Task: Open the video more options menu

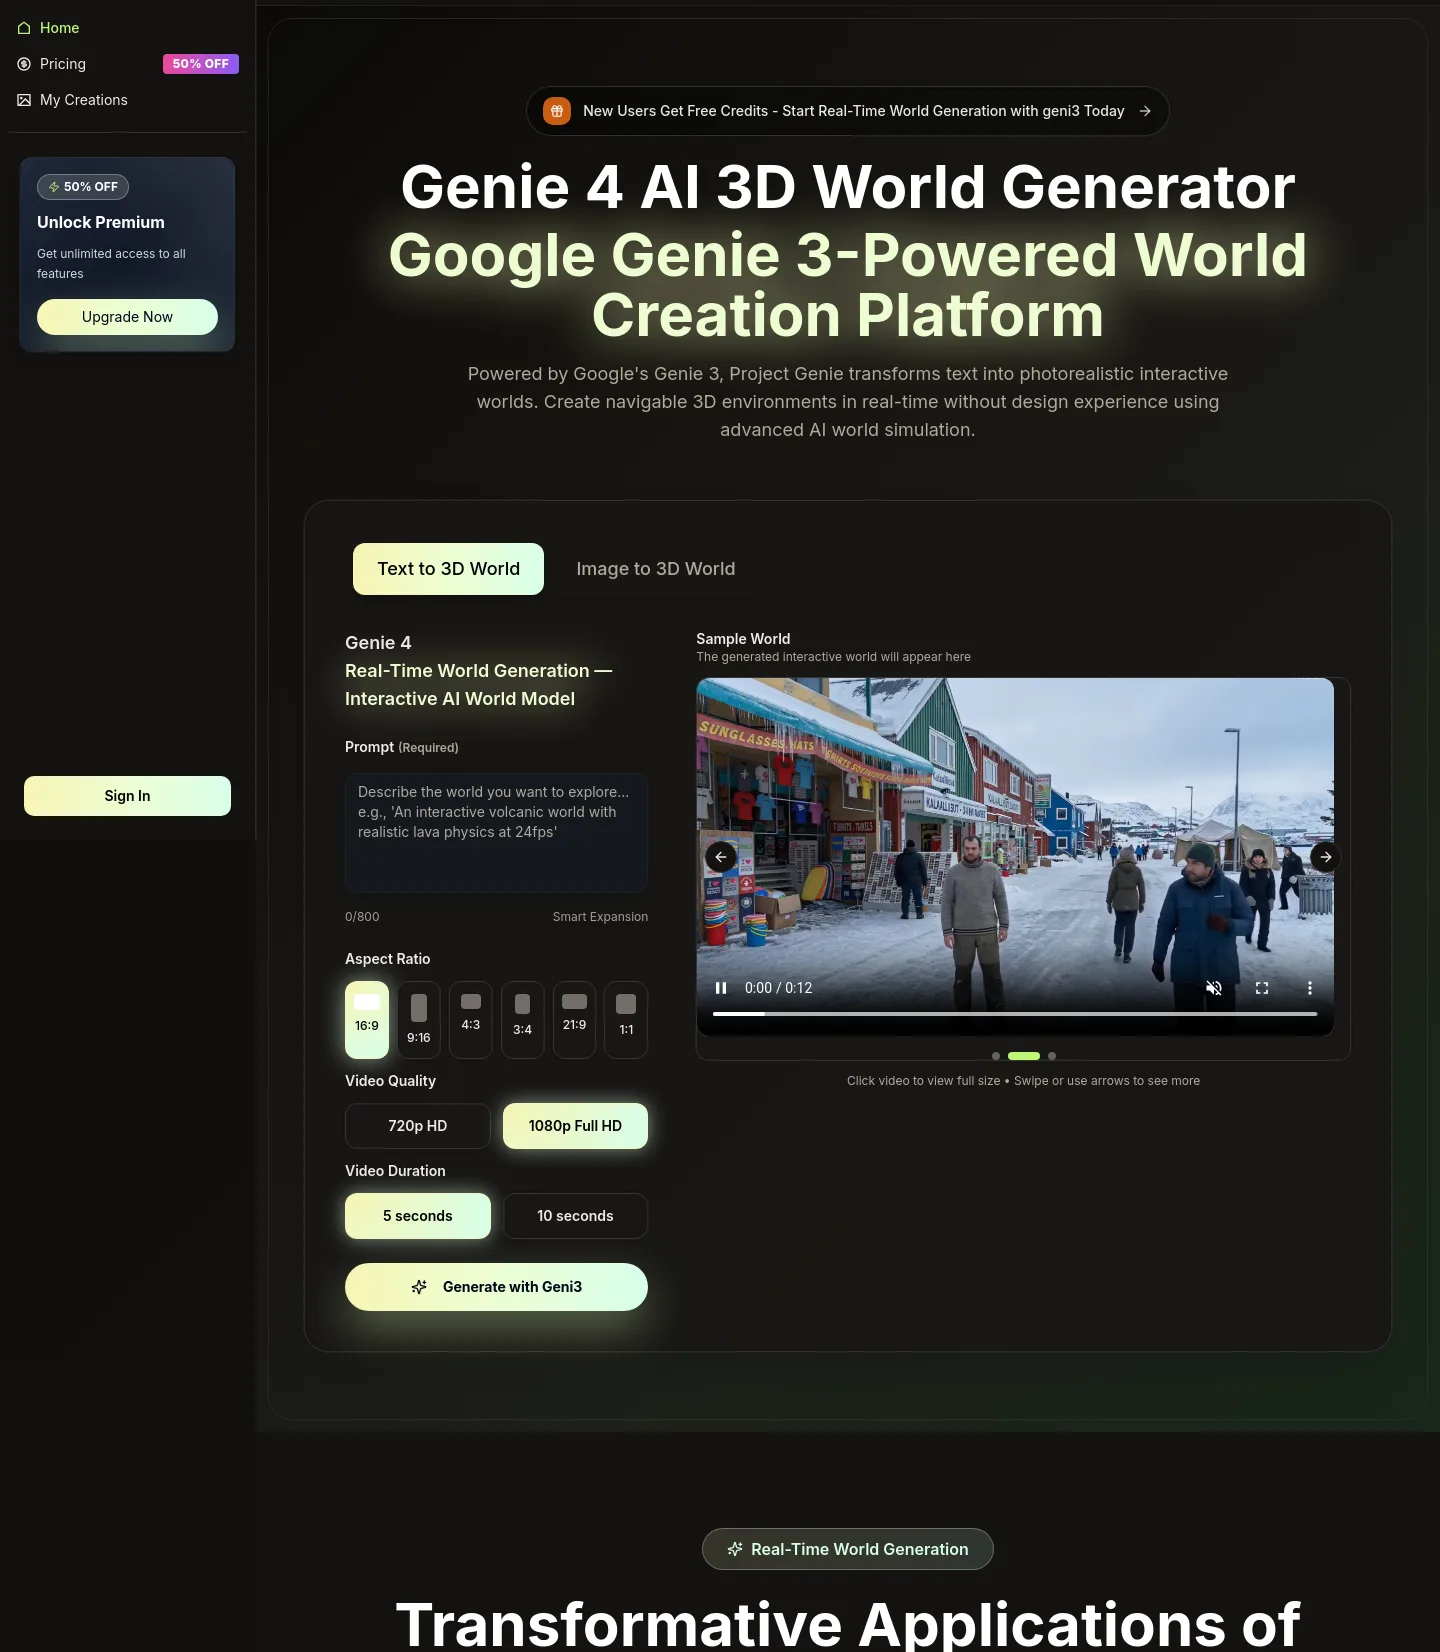Action: tap(1310, 988)
